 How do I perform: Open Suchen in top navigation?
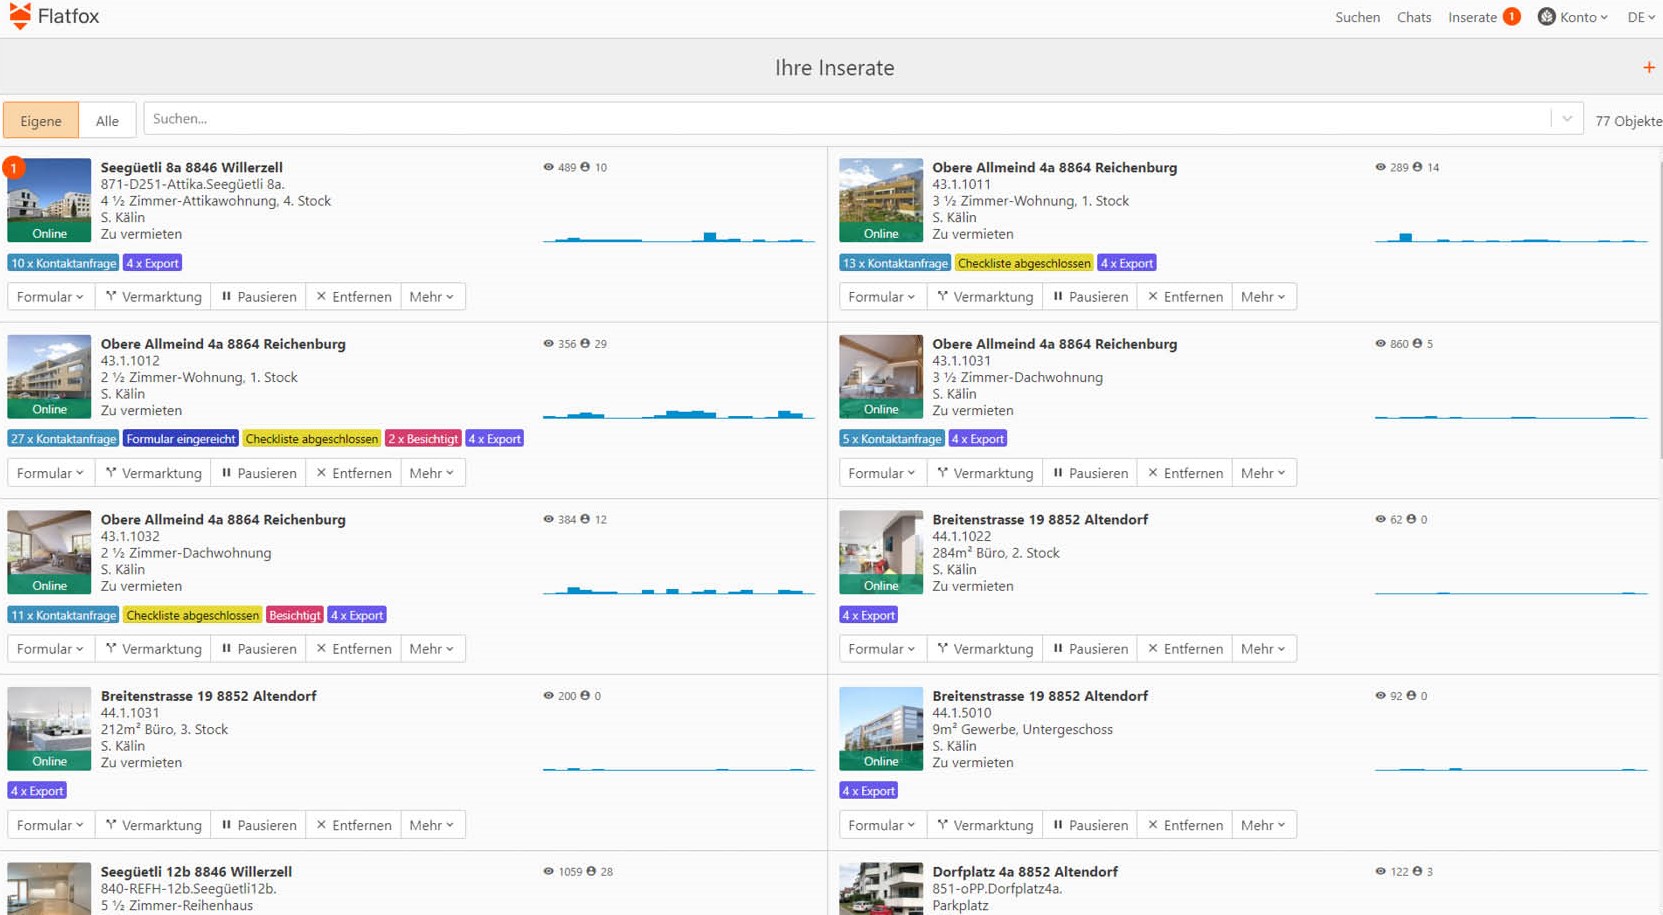[x=1357, y=17]
